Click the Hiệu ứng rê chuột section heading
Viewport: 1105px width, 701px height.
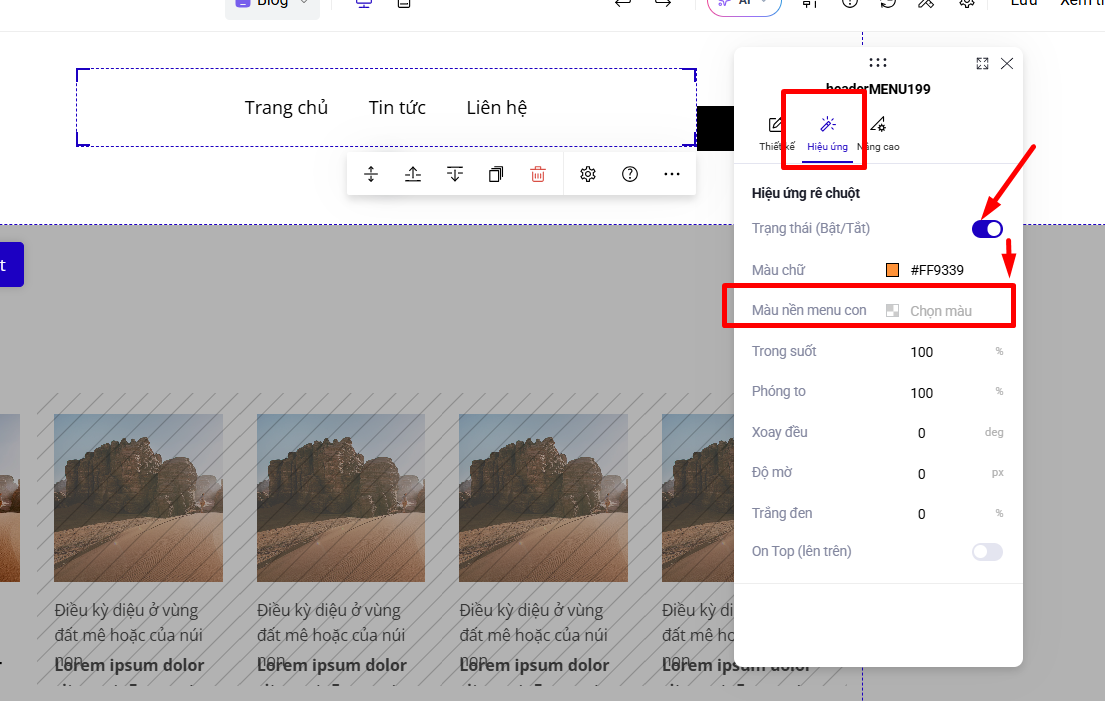[805, 193]
